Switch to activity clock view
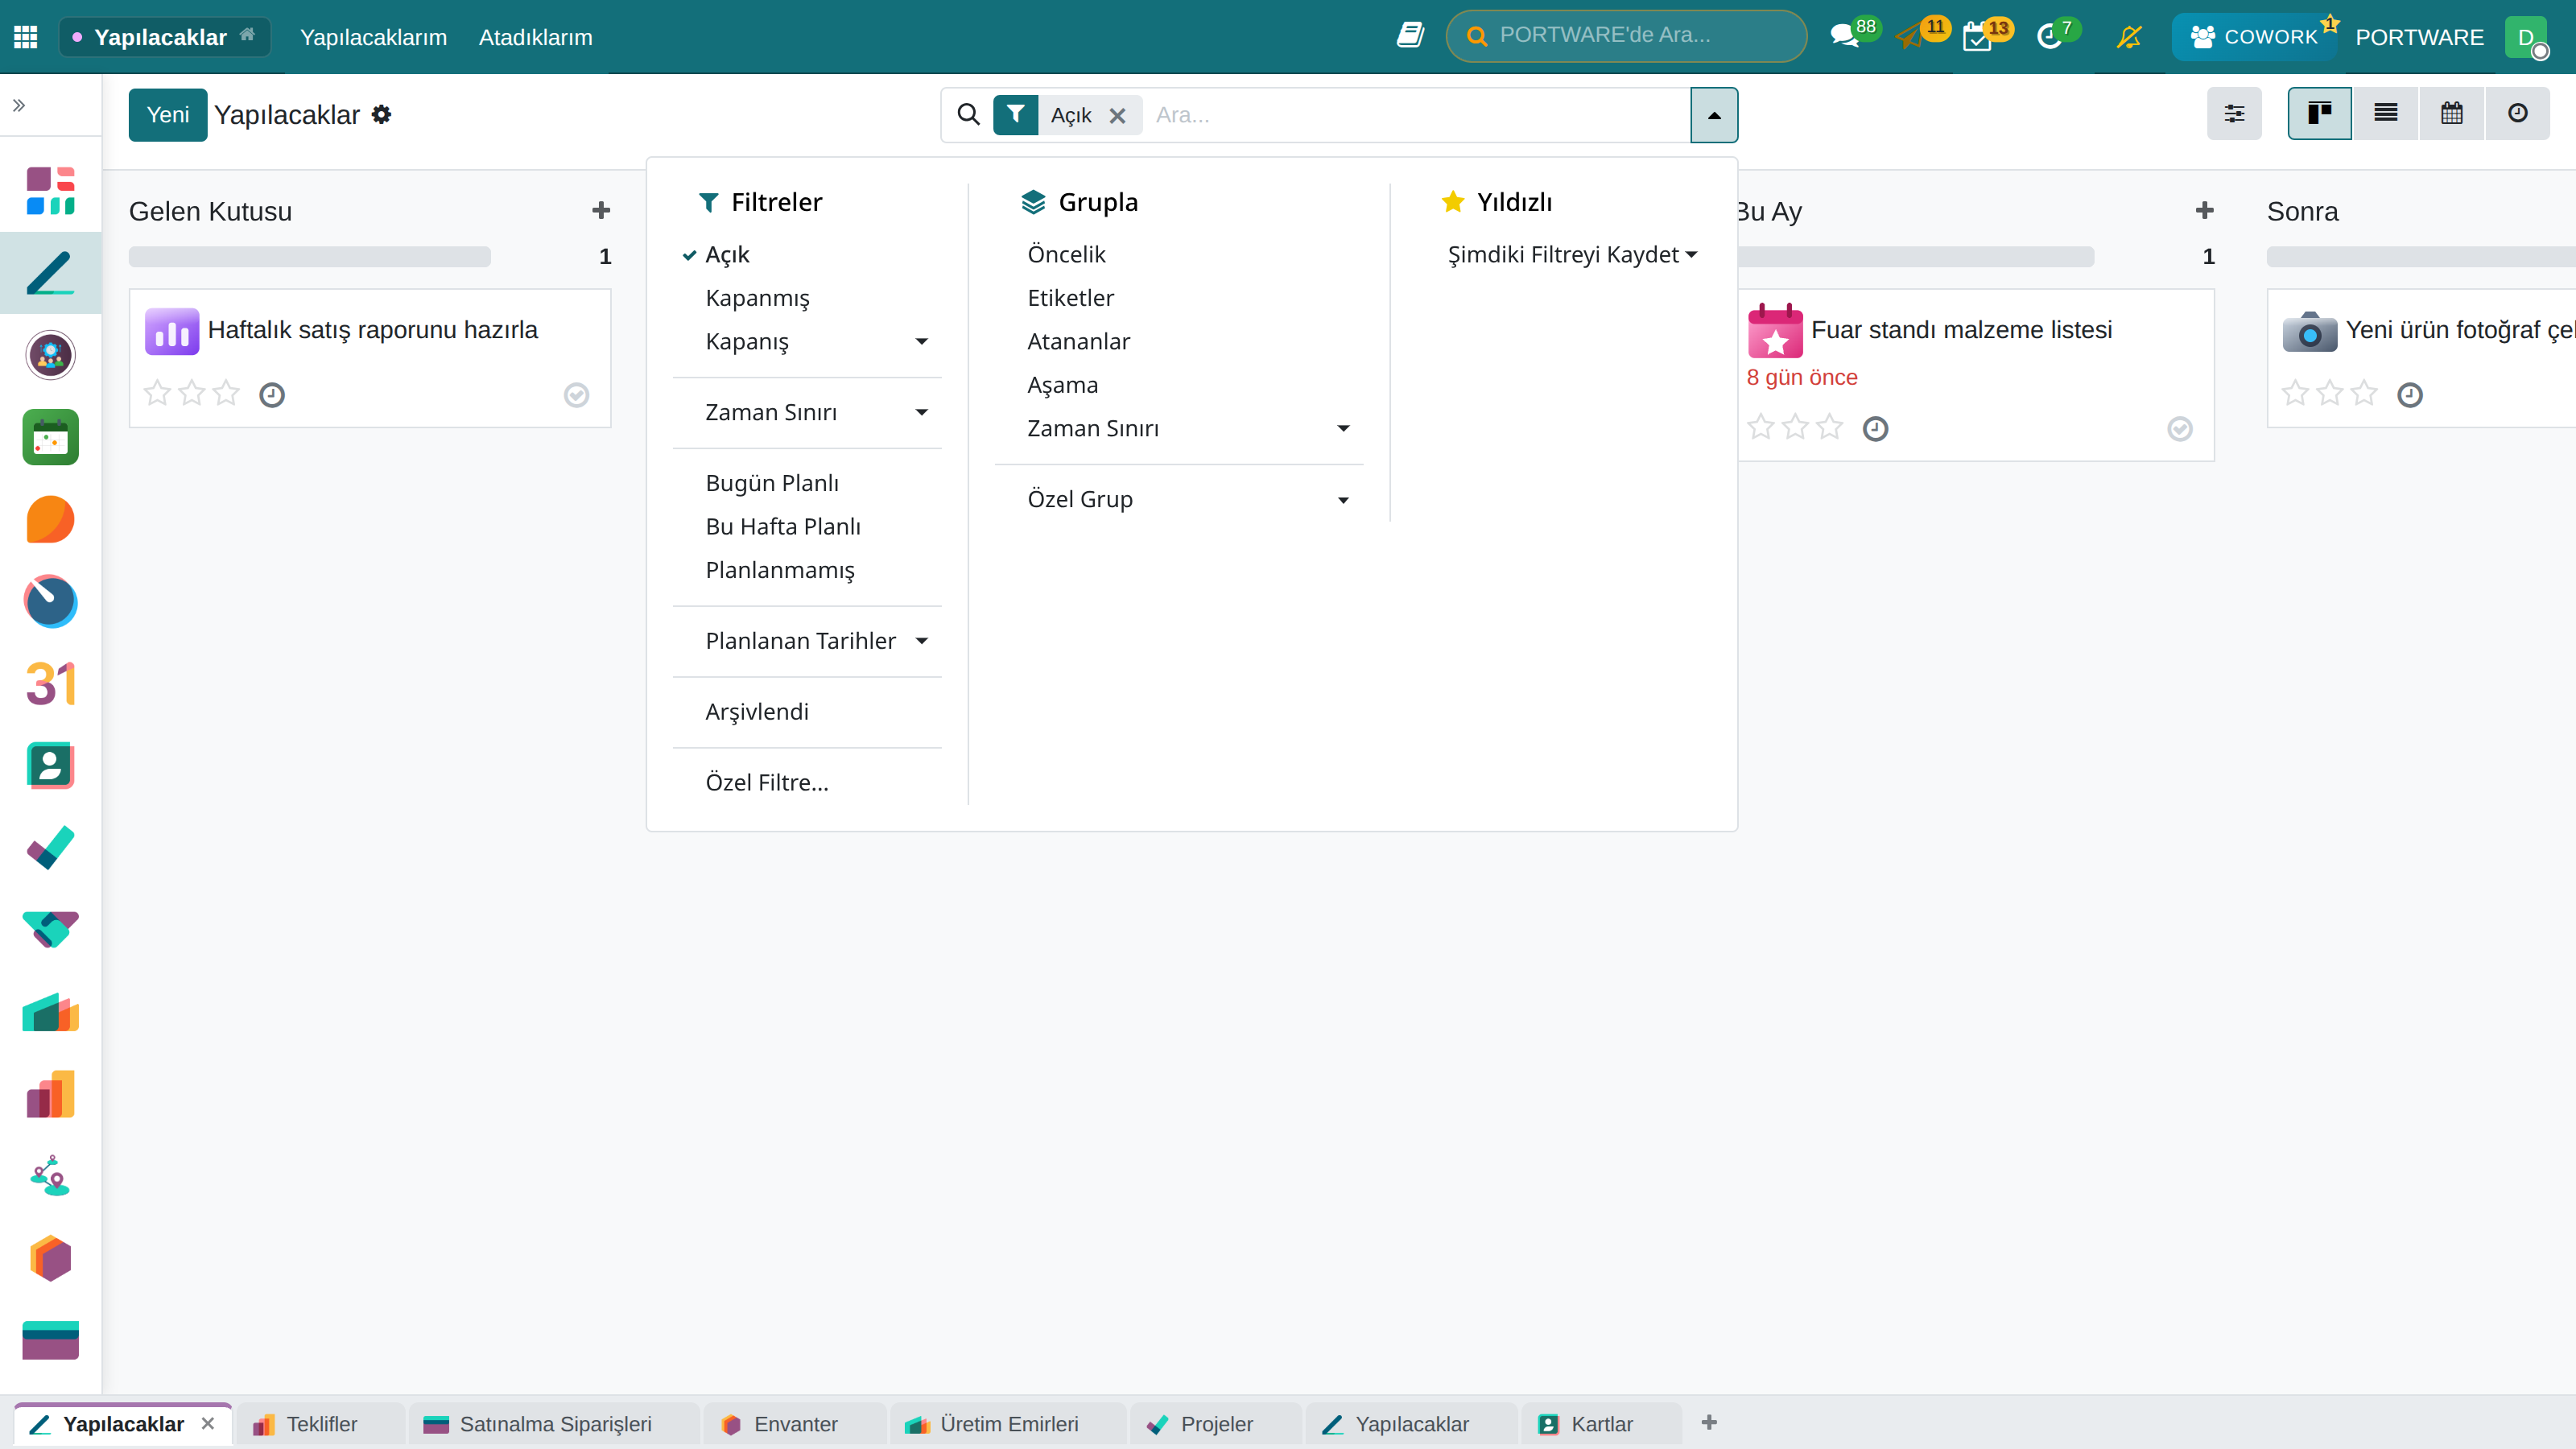 2518,113
